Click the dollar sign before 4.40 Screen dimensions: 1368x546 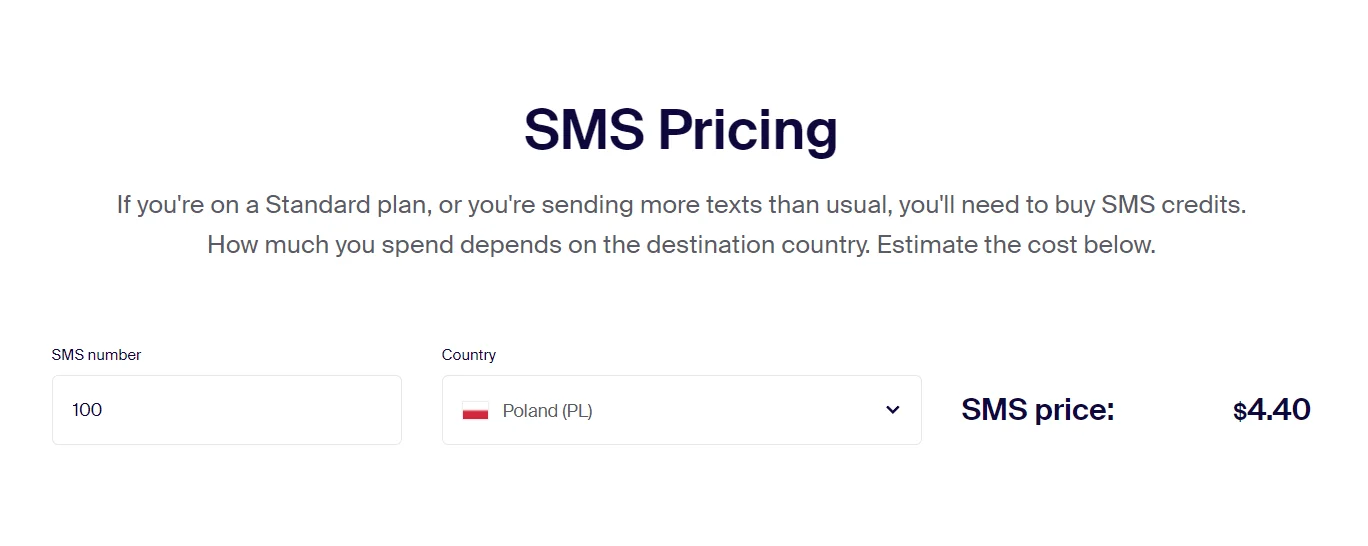(x=1240, y=412)
